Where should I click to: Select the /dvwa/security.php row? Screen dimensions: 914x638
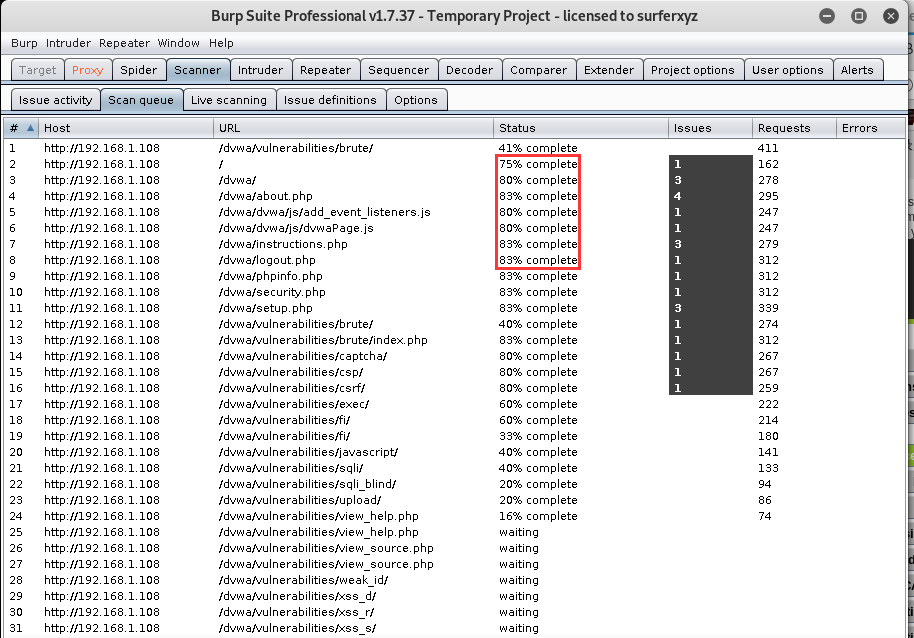[x=455, y=292]
